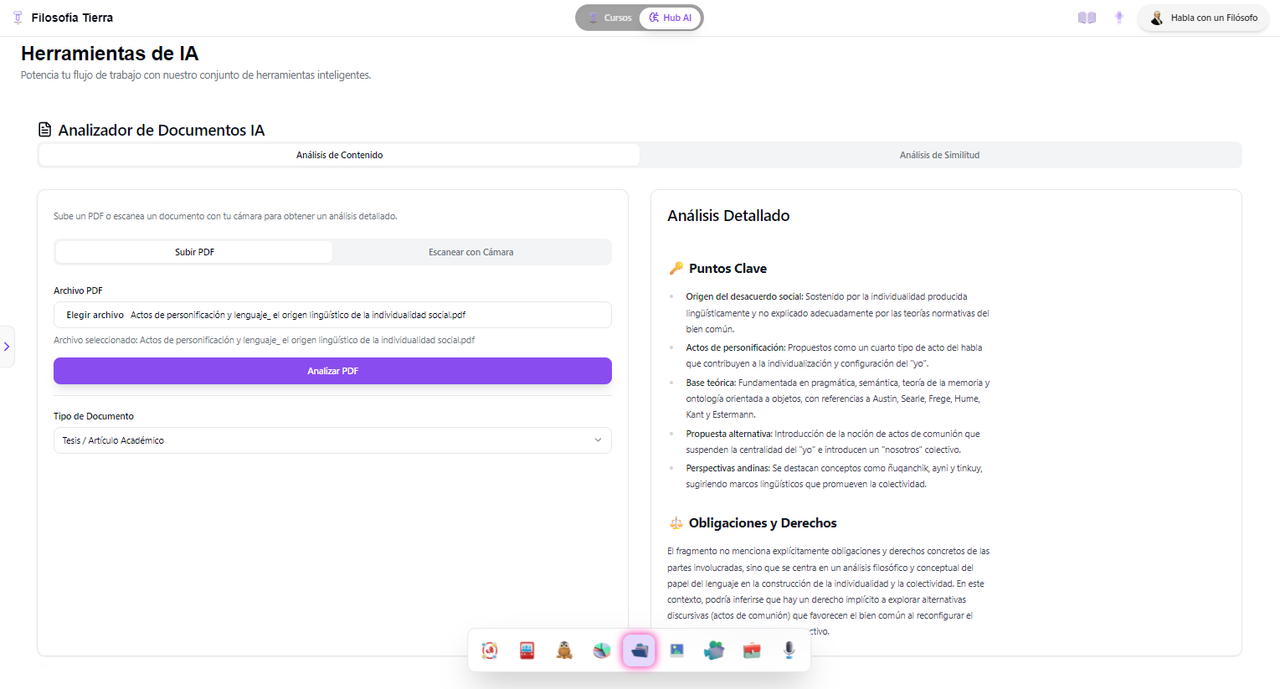Image resolution: width=1280 pixels, height=689 pixels.
Task: Click the open book icon in header
Action: [x=1087, y=18]
